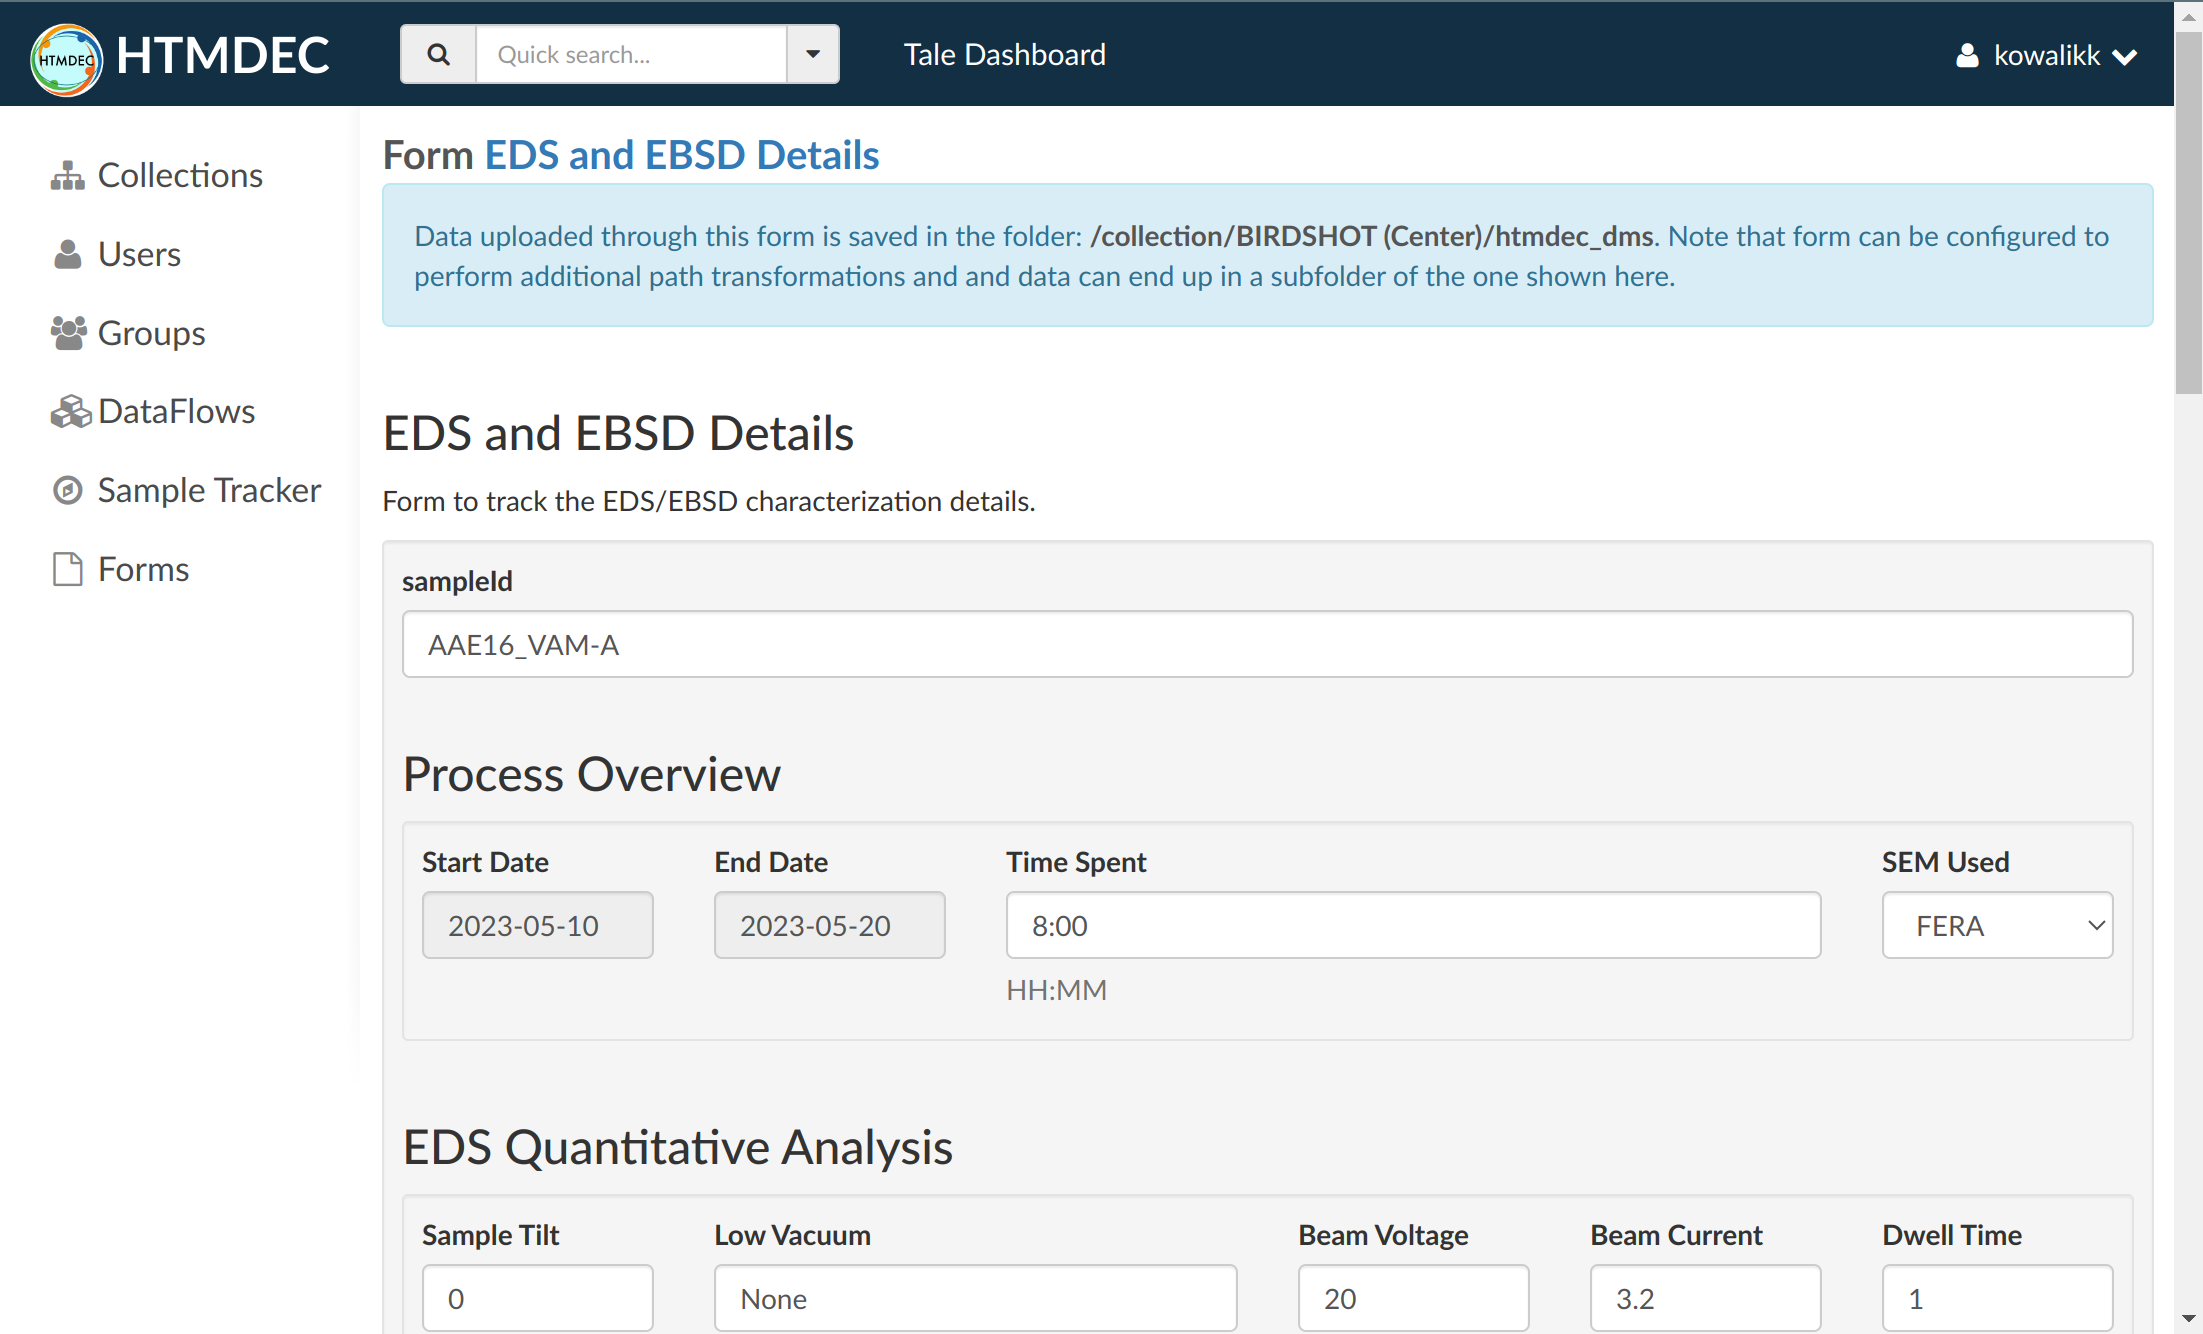Click the HTMDEC logo
The image size is (2203, 1334).
tap(66, 58)
